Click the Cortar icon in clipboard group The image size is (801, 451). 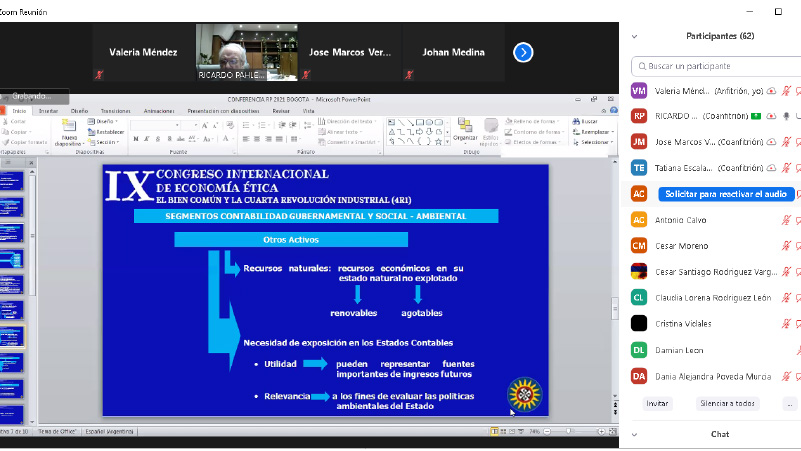coord(17,121)
